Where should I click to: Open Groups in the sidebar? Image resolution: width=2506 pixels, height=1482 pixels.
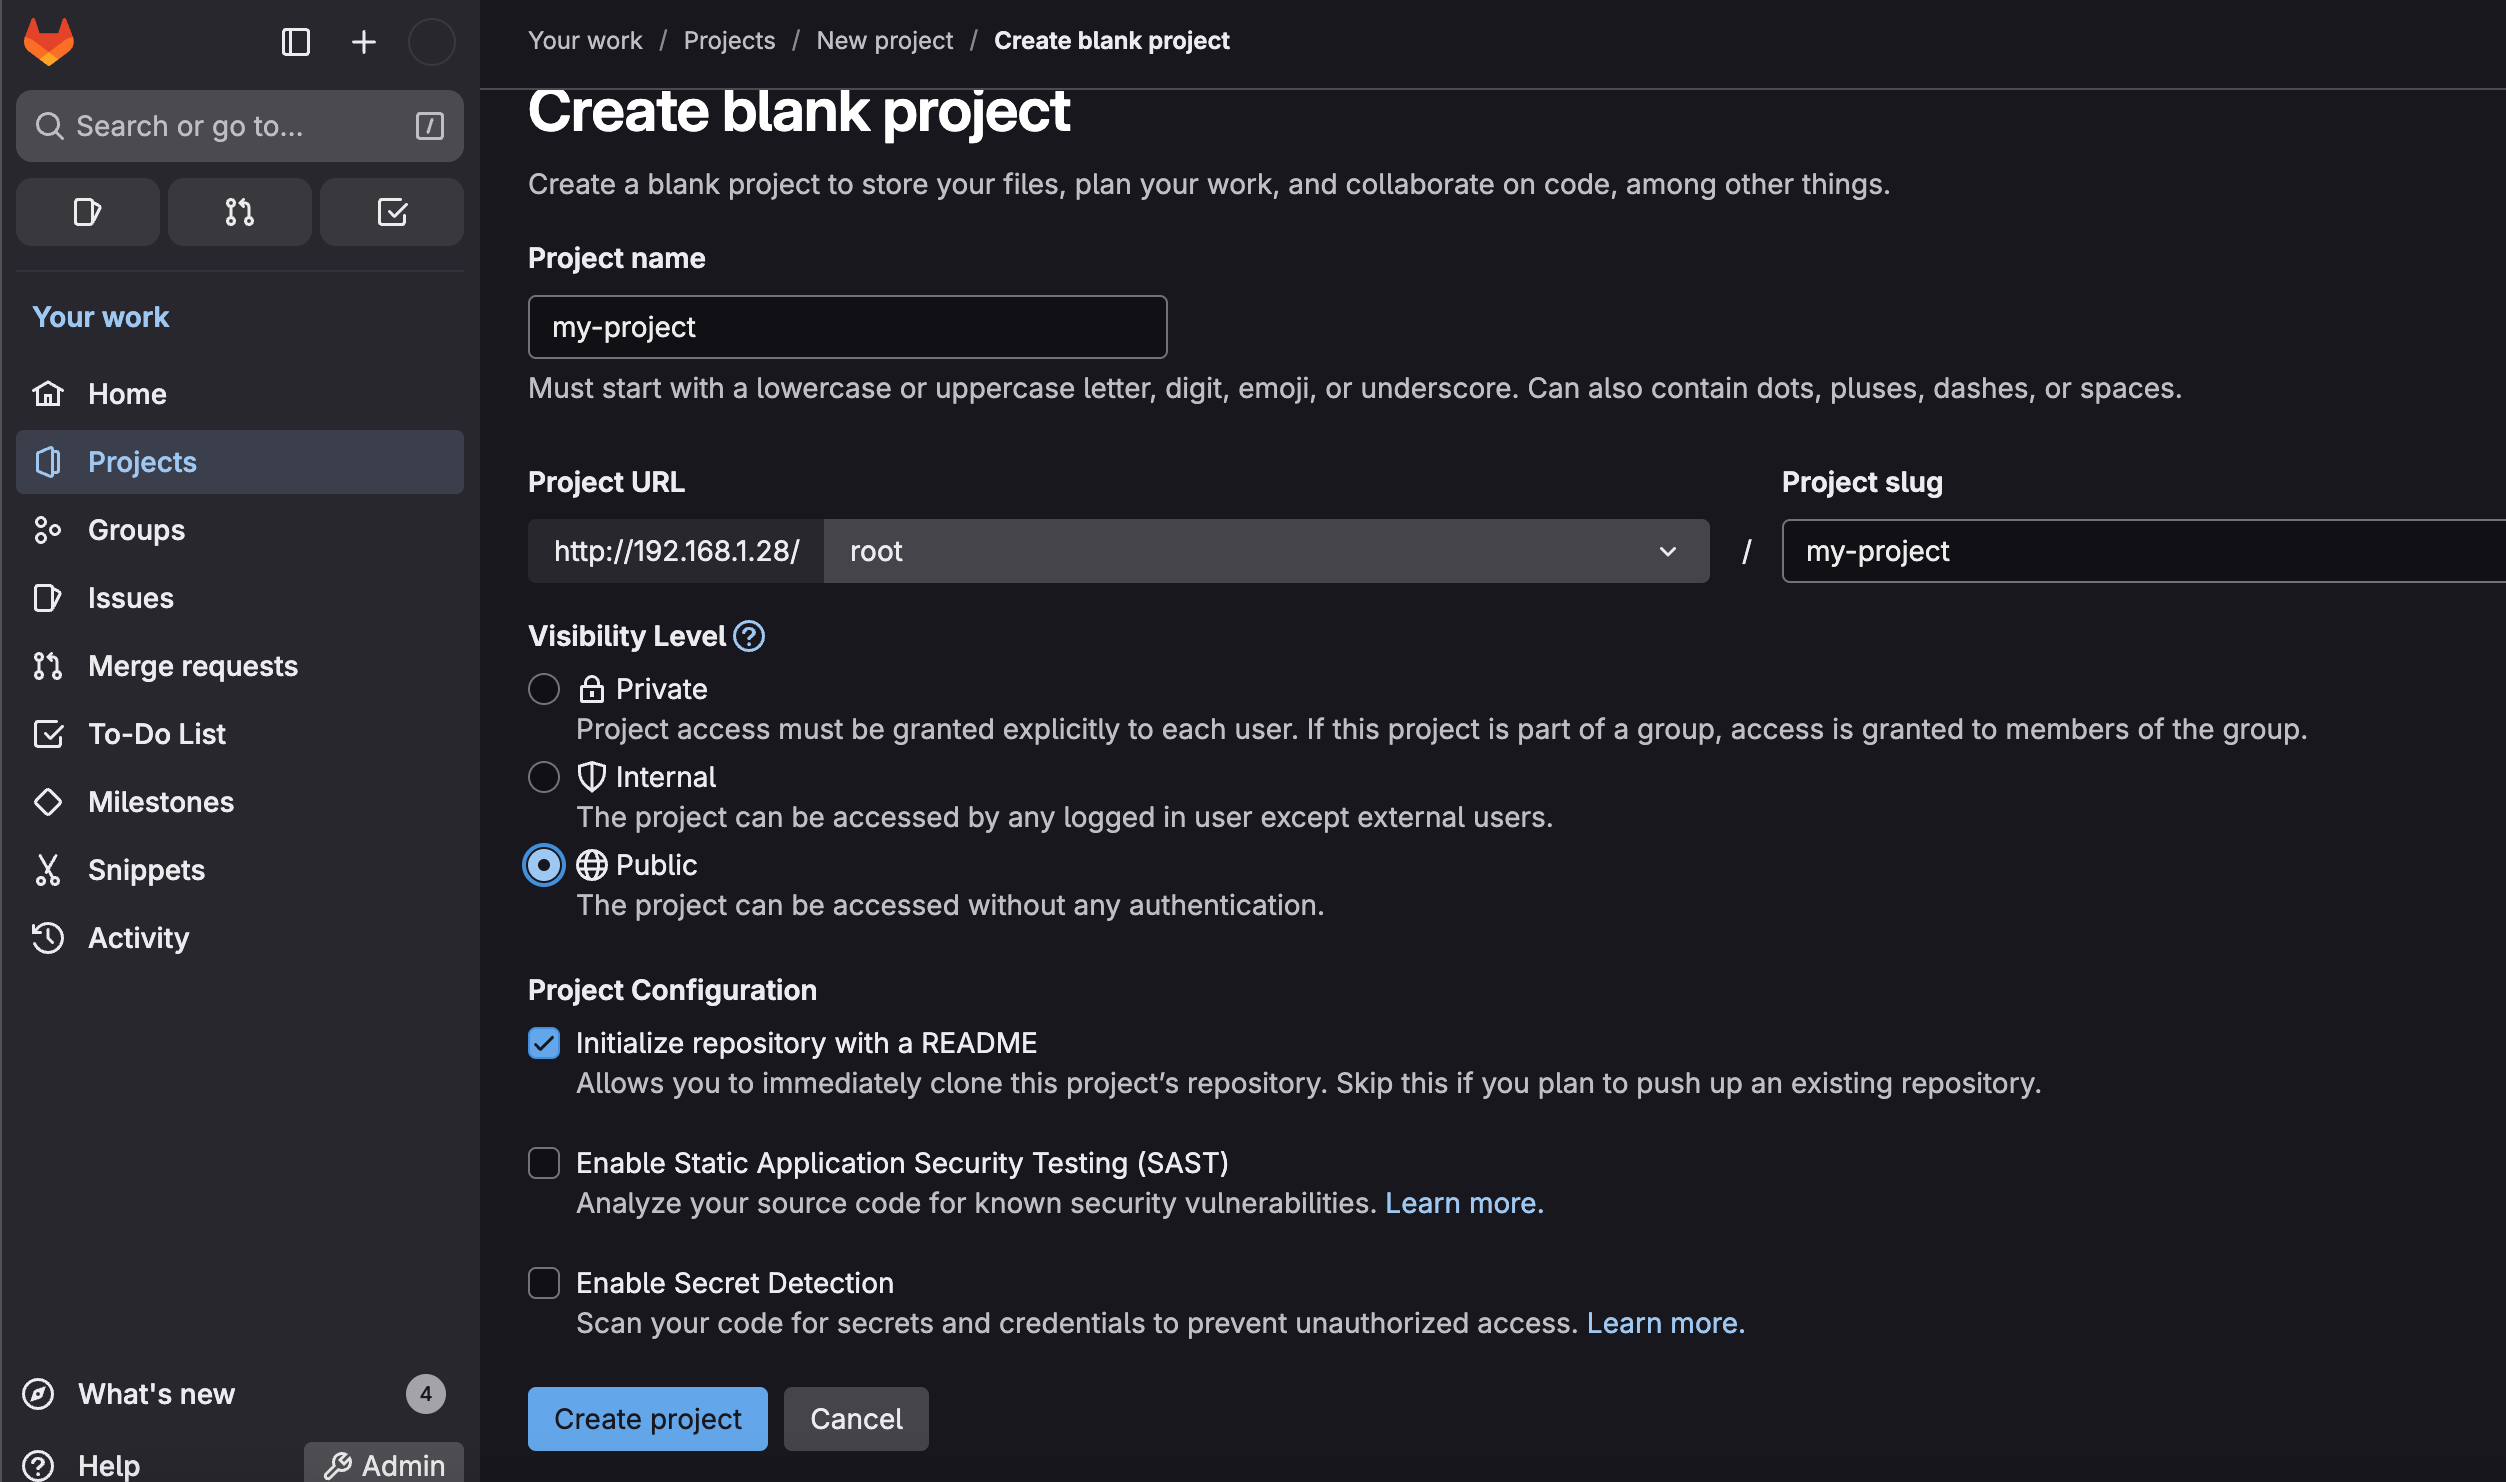[136, 530]
